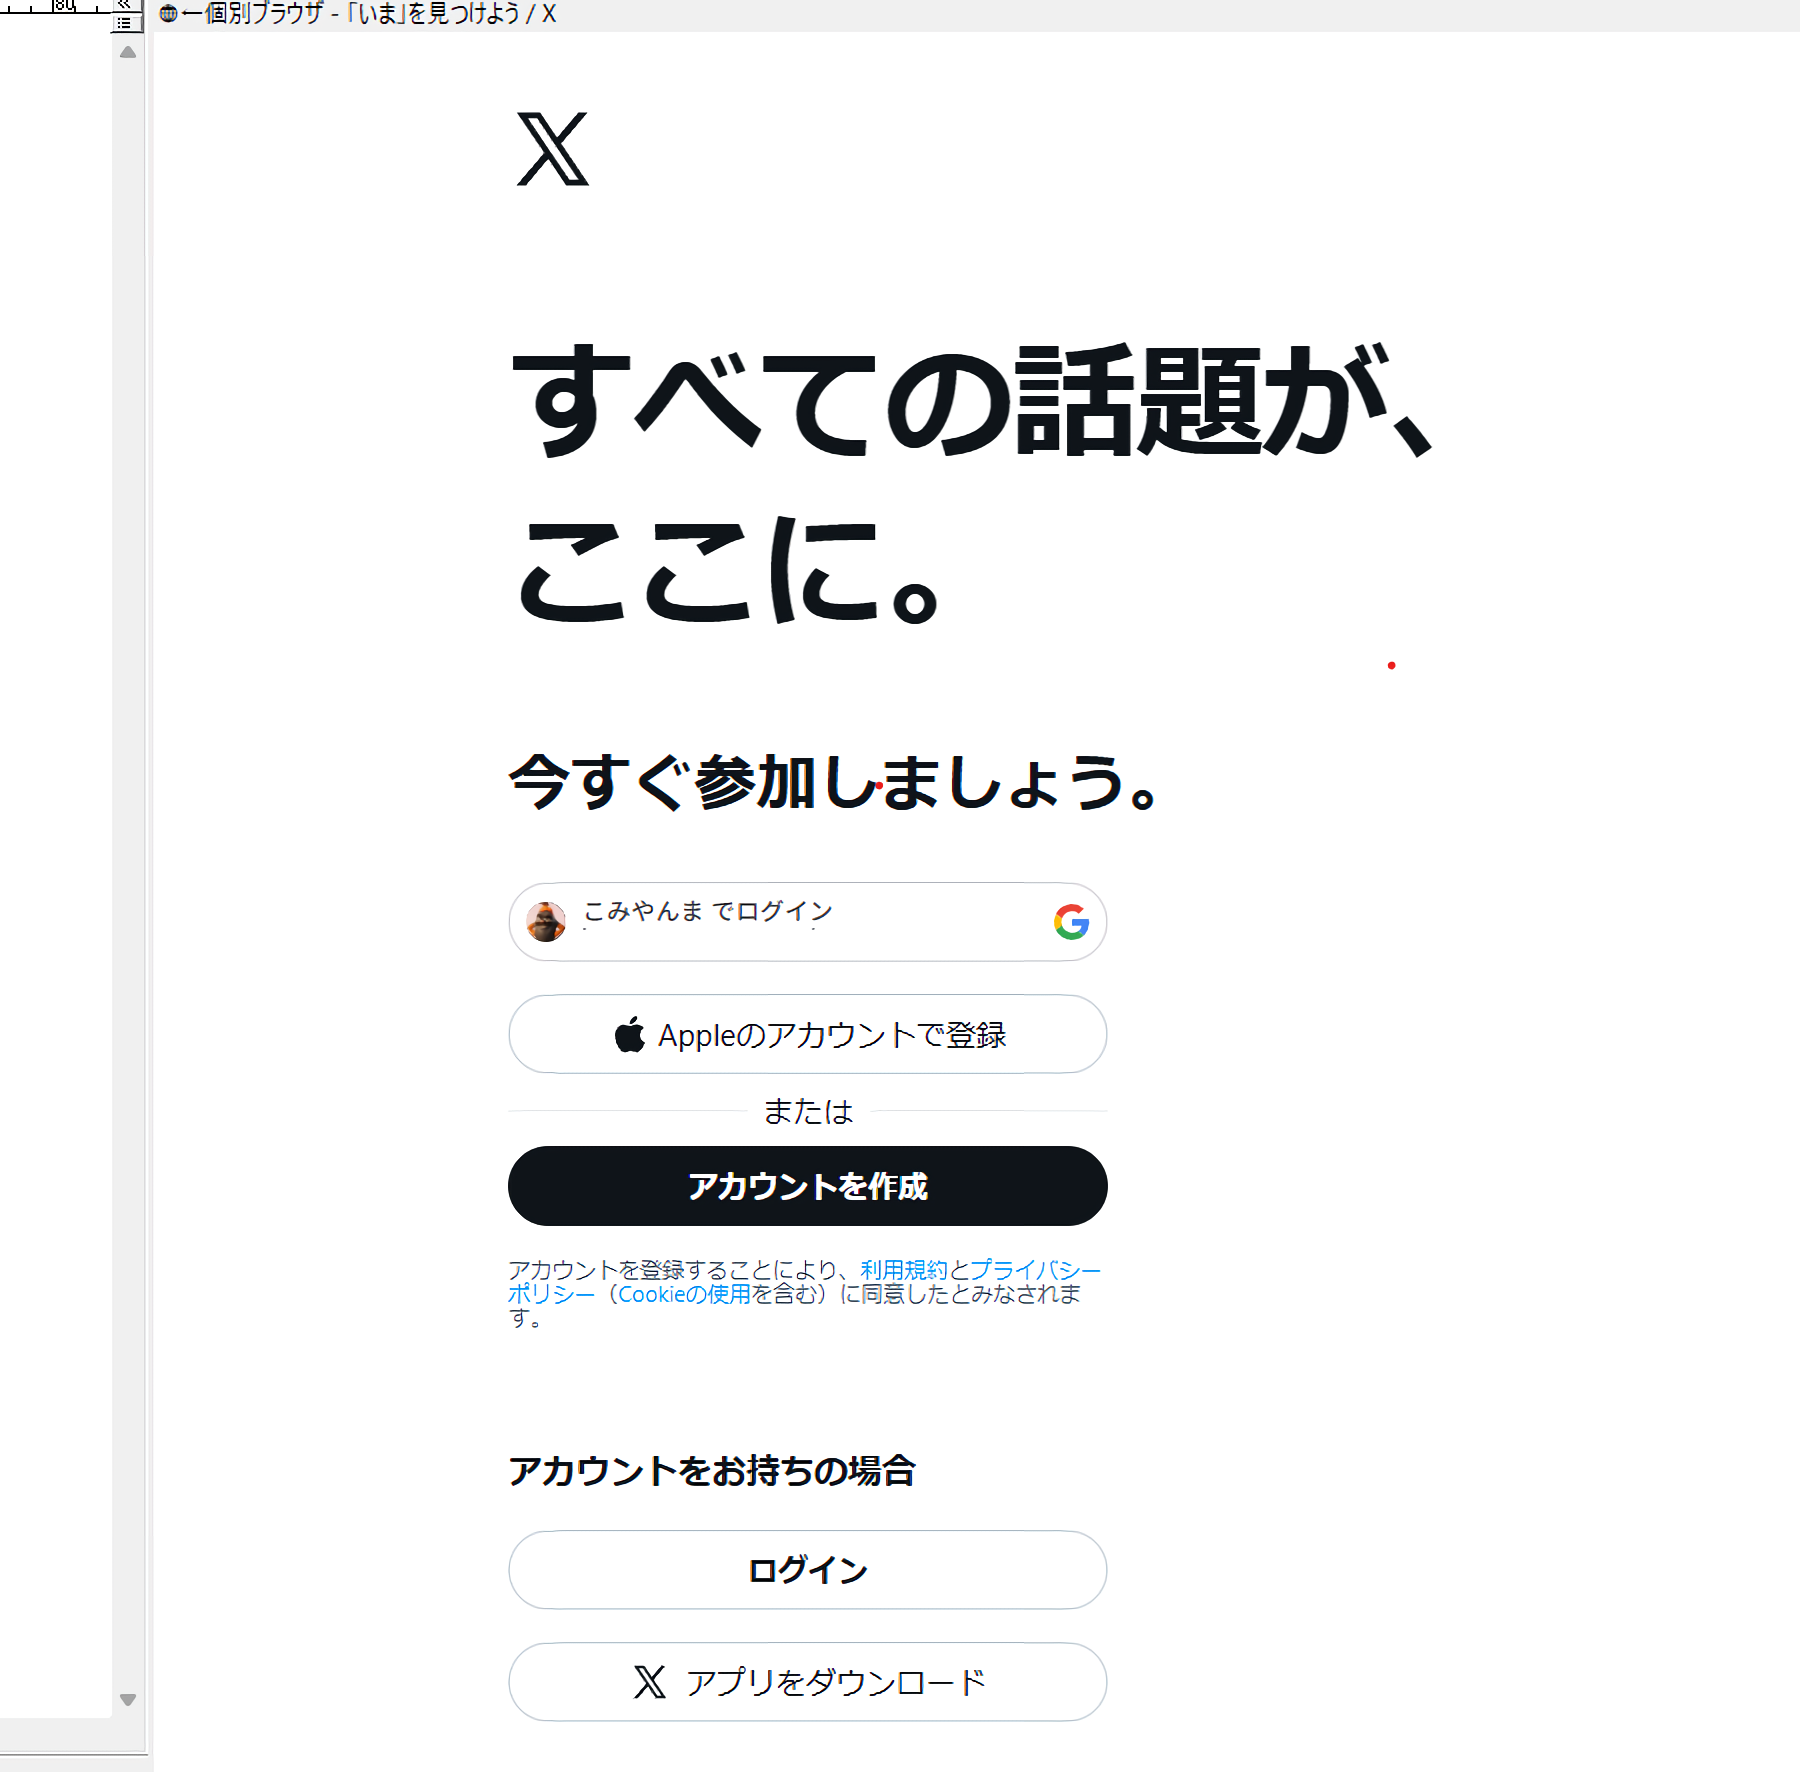Click the double-chevron collapse icon

(x=124, y=5)
